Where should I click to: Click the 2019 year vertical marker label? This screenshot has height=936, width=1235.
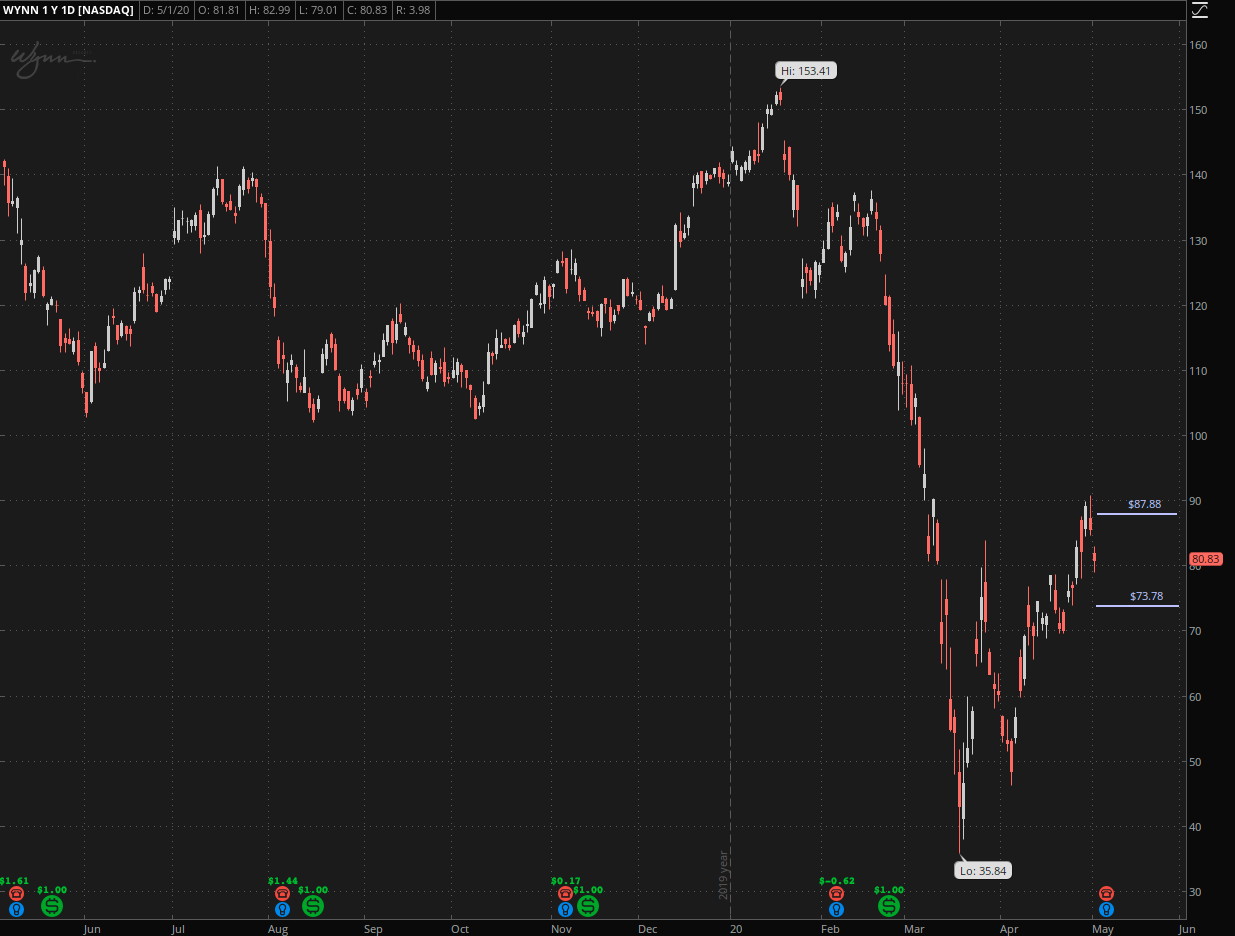pyautogui.click(x=723, y=875)
